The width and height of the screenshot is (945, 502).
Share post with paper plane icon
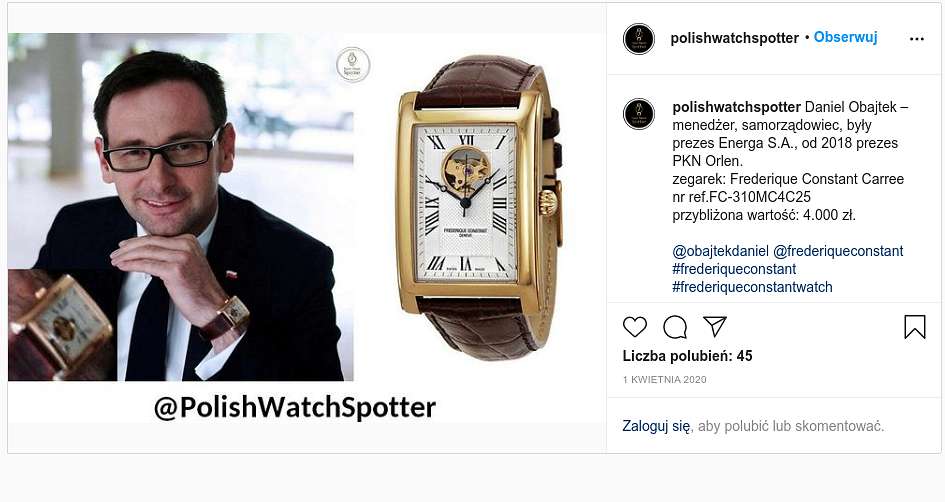715,327
